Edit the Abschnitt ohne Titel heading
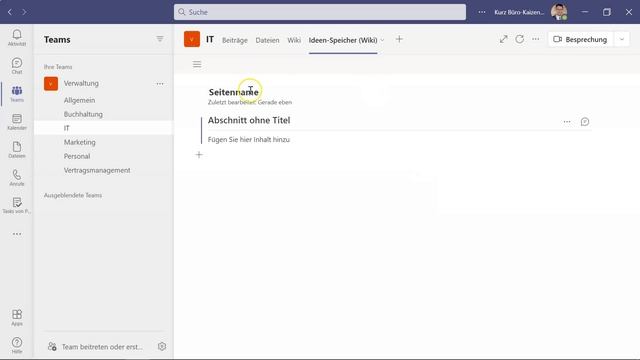The height and width of the screenshot is (360, 640). tap(249, 120)
